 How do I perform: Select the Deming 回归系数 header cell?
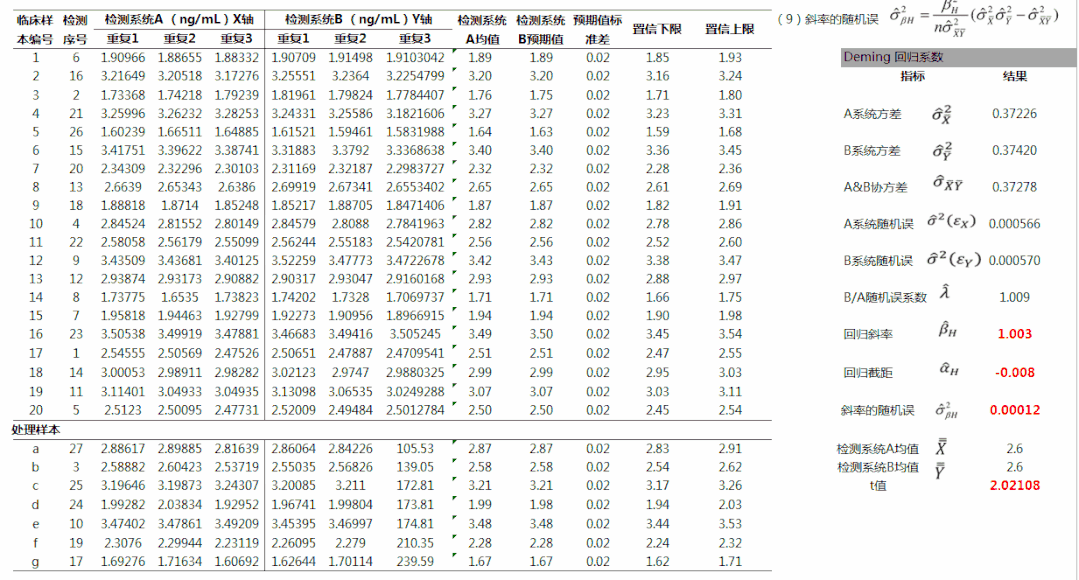(x=893, y=57)
